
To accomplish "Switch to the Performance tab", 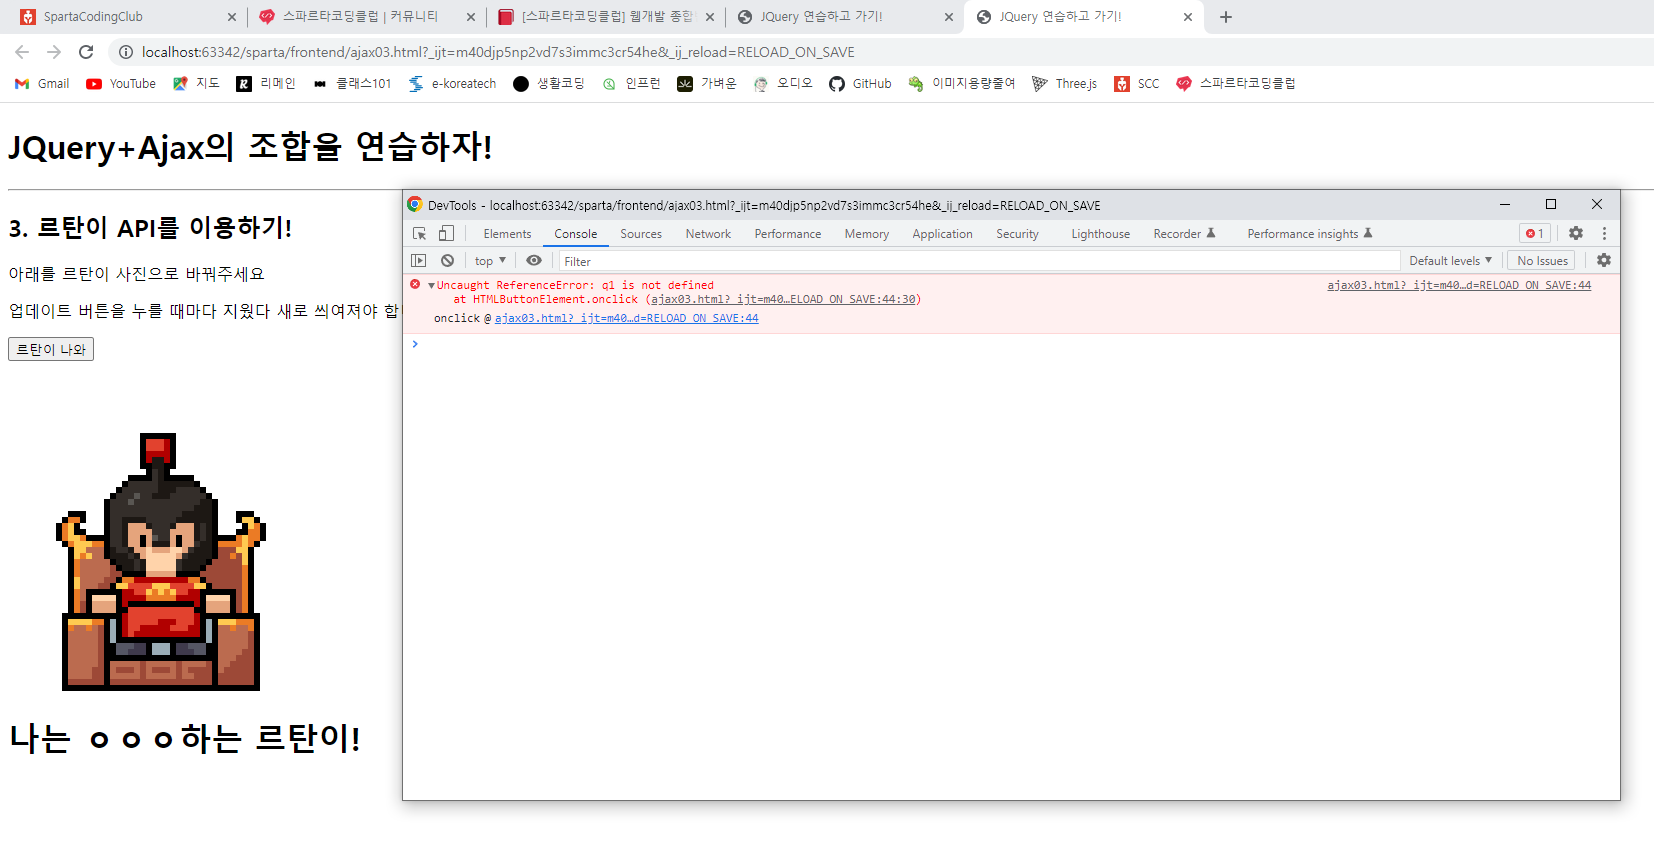I will click(x=788, y=234).
